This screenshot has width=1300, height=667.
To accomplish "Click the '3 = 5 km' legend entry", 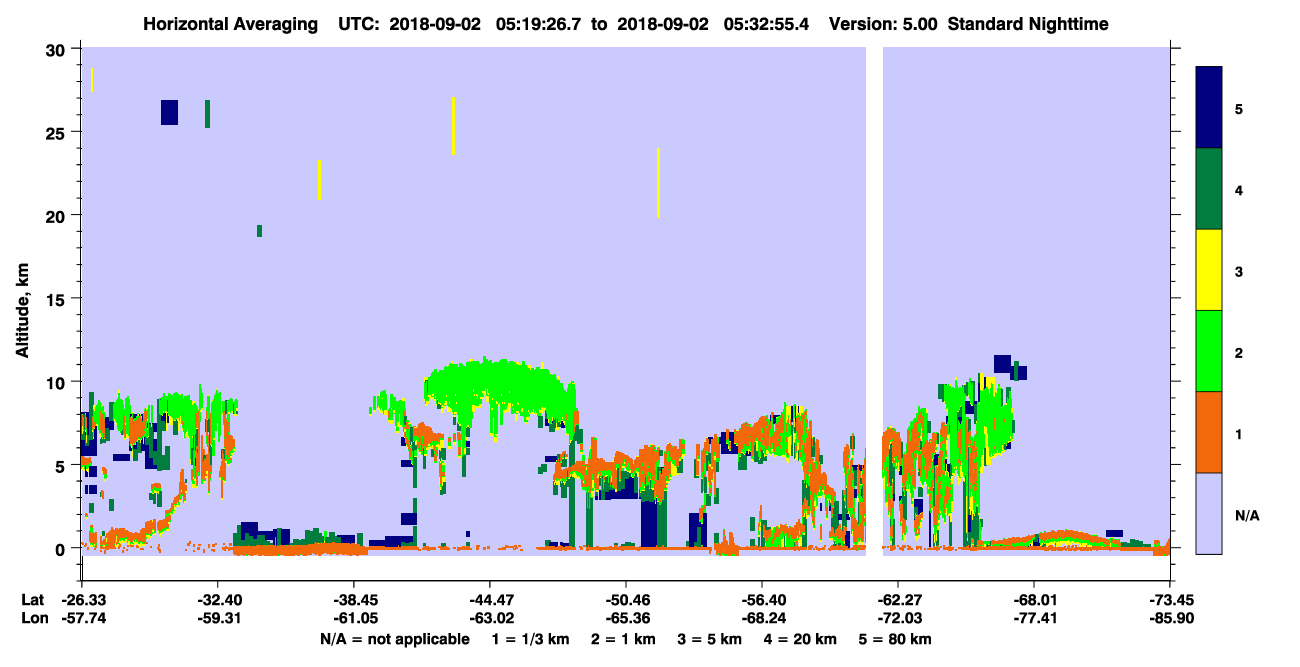I will coord(710,639).
